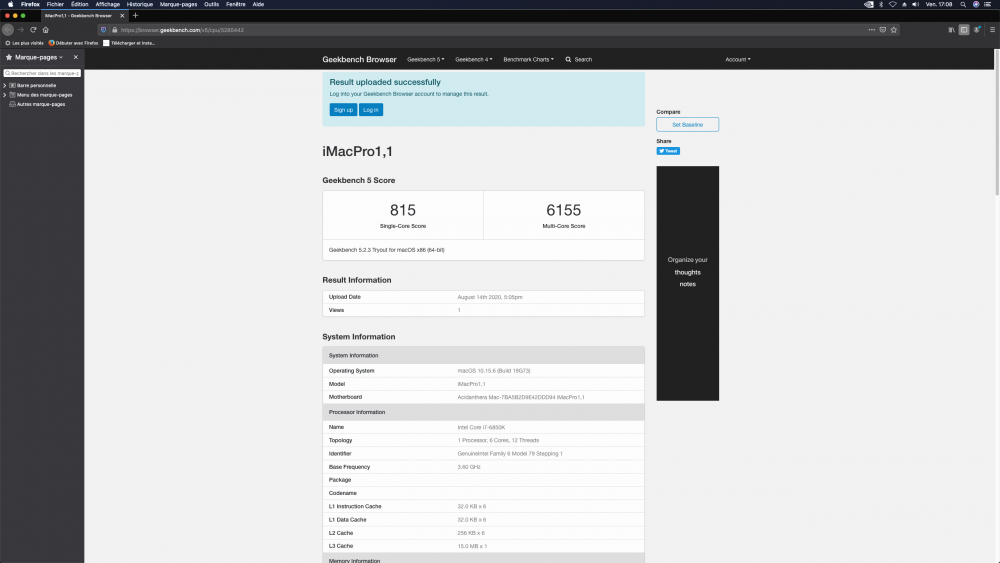
Task: Open the Historique menu in menu bar
Action: 140,4
